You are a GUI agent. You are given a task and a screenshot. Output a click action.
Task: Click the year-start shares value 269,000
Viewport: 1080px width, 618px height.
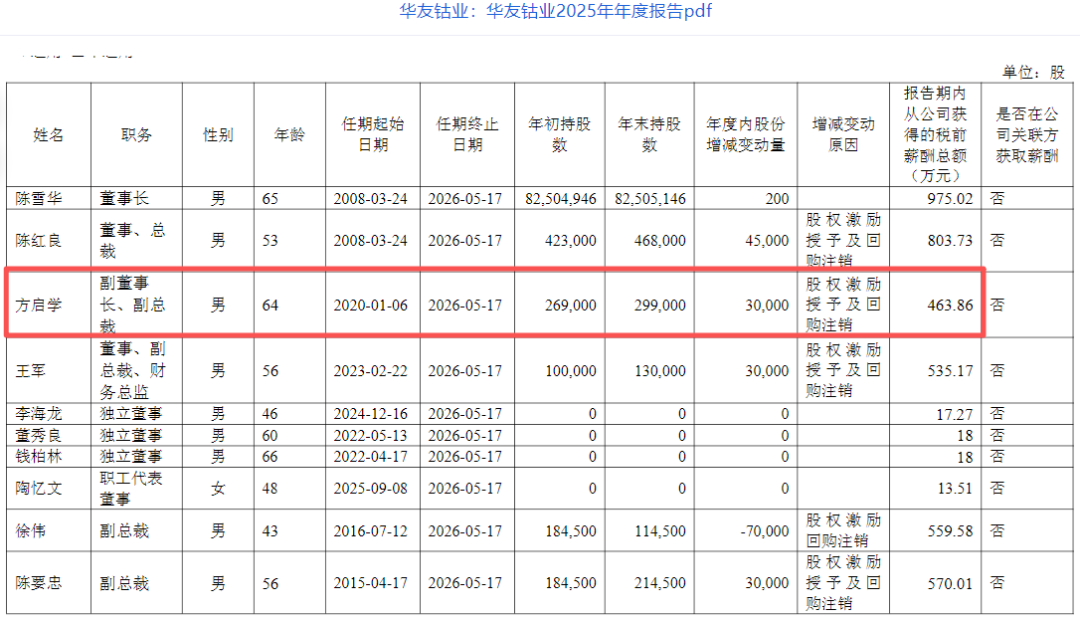(x=571, y=305)
